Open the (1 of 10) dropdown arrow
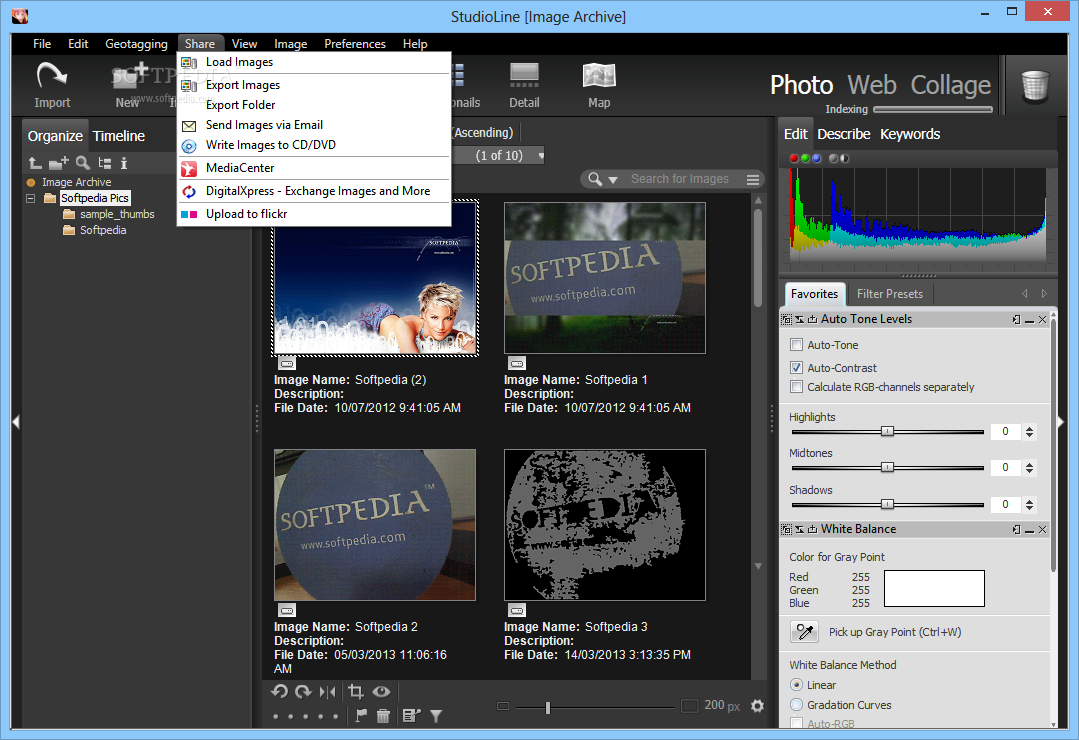Screen dimensions: 1079x740 tap(541, 156)
